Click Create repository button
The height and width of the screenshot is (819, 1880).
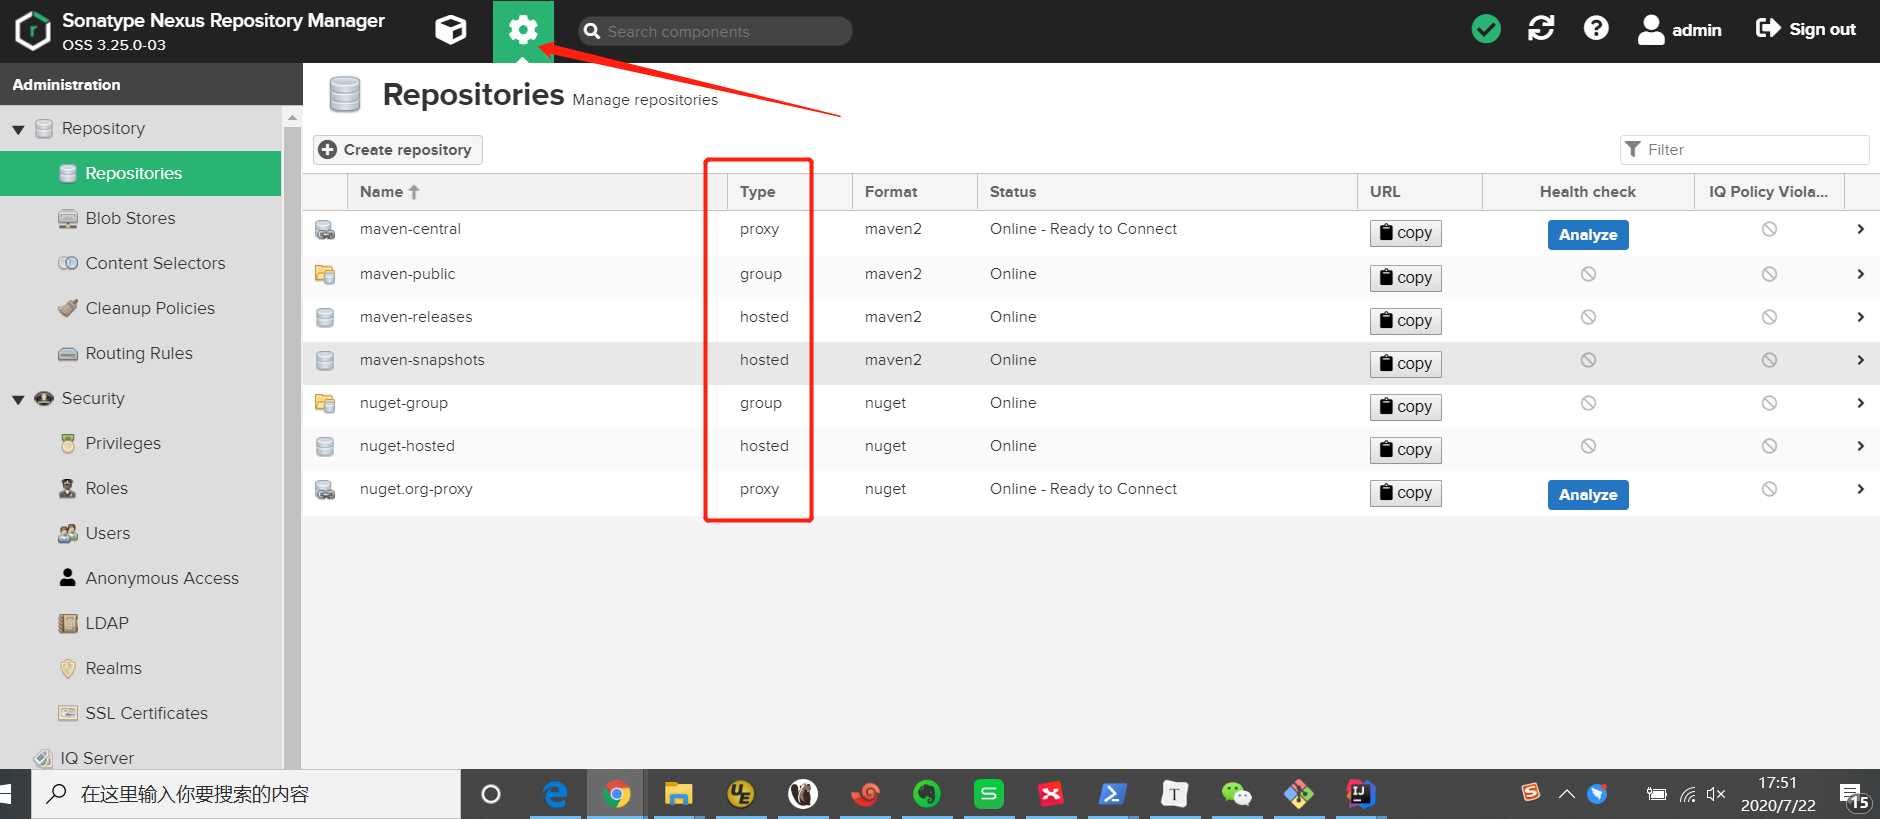coord(398,150)
